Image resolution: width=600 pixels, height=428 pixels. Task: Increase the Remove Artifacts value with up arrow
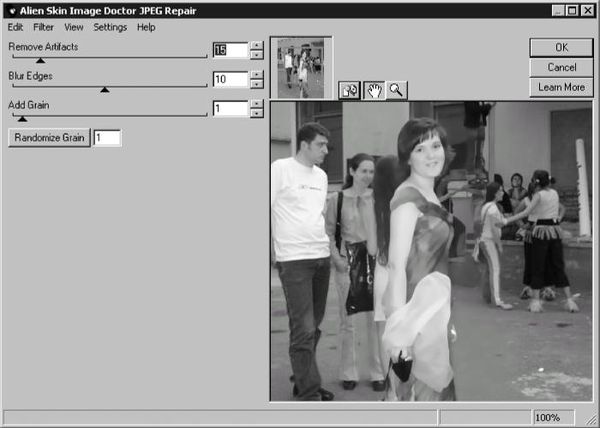coord(257,45)
